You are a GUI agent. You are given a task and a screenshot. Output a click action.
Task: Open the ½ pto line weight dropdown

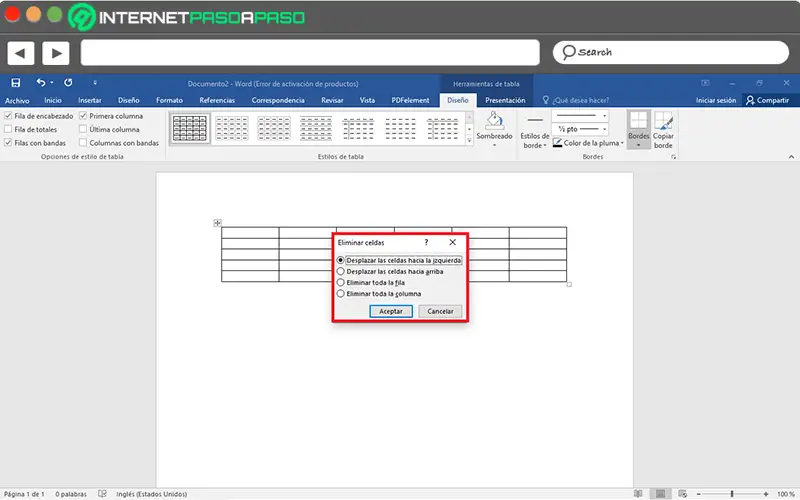click(x=605, y=129)
